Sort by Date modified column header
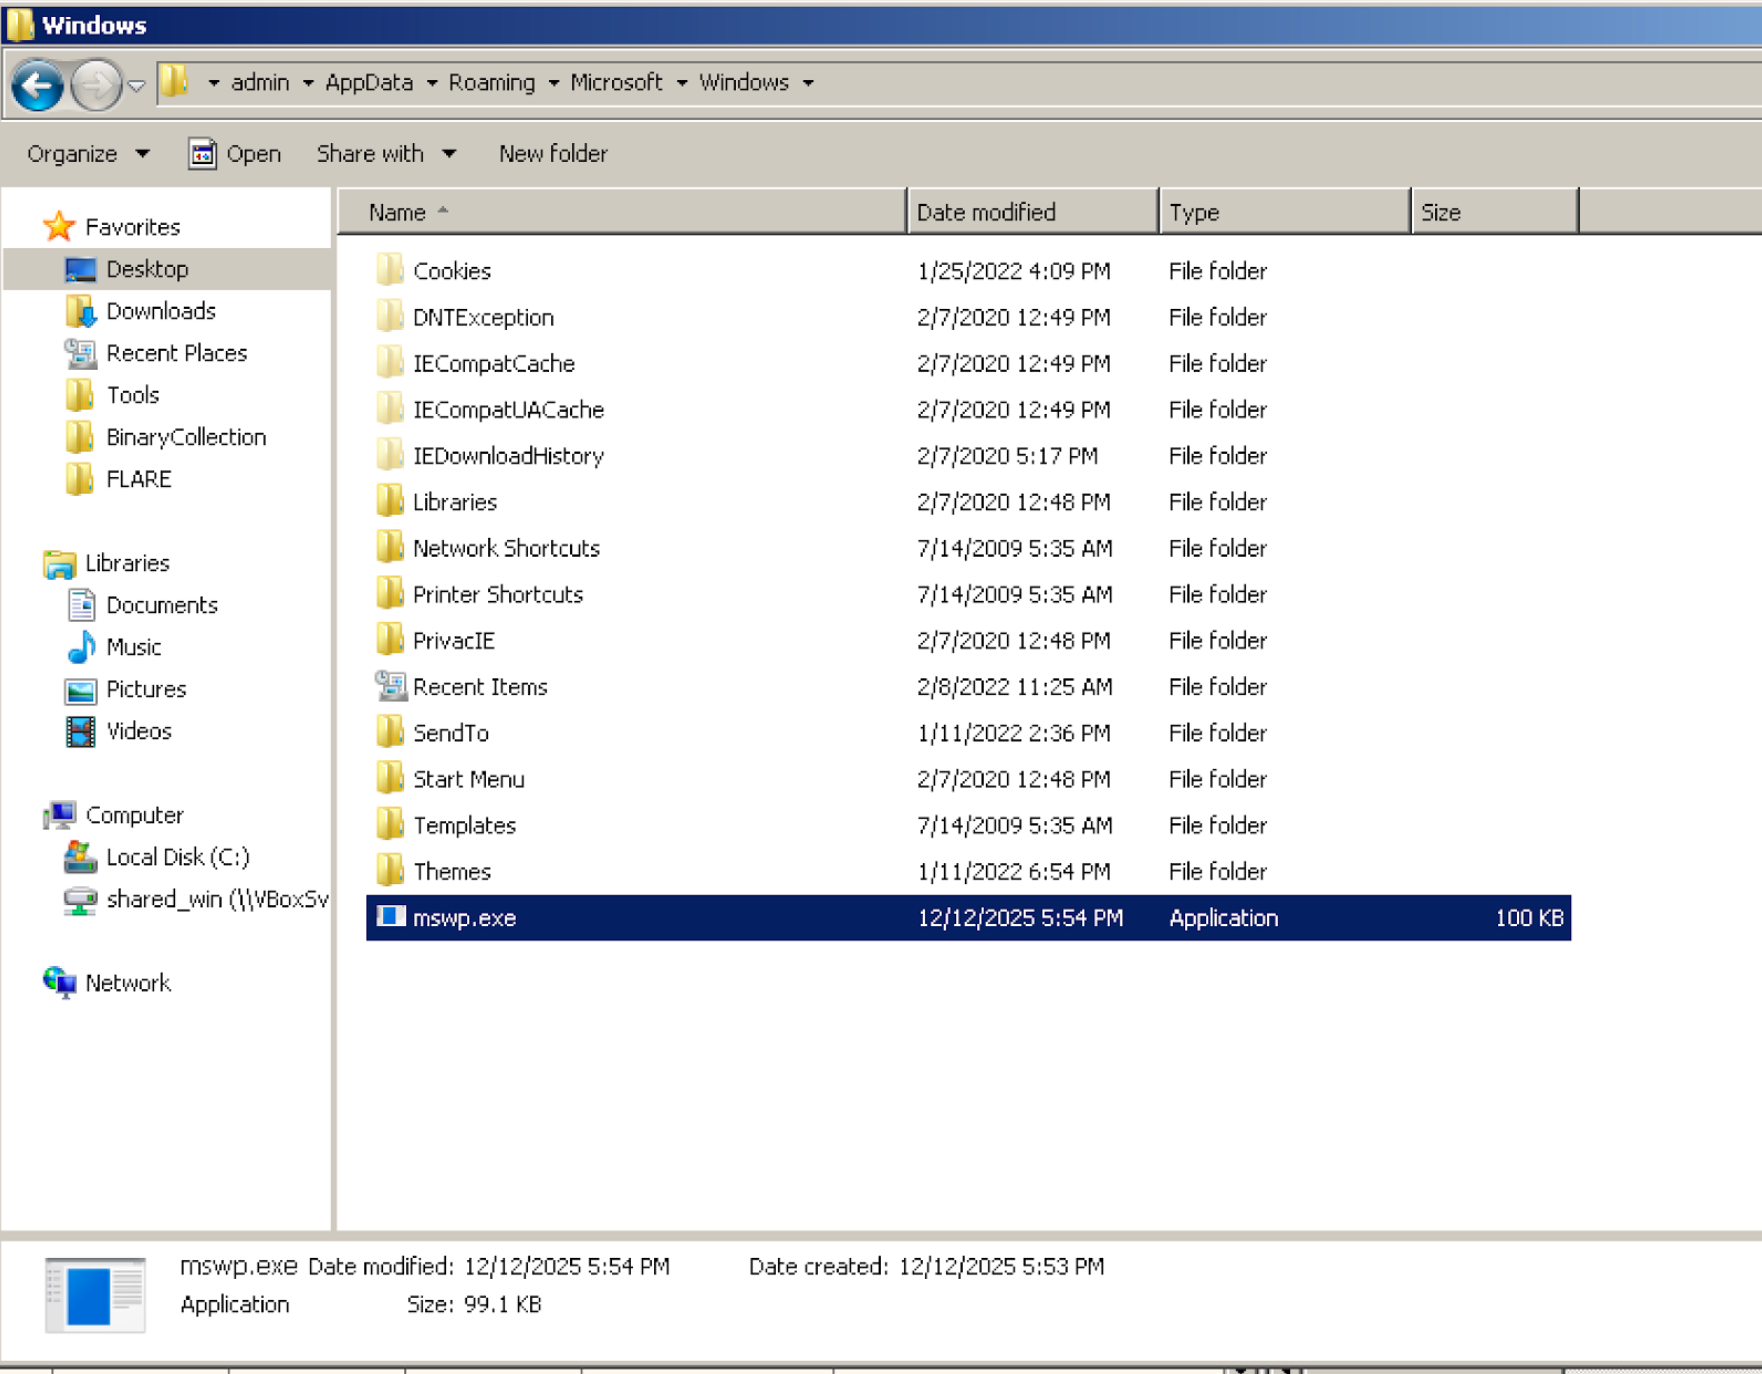The image size is (1762, 1374). 1033,212
